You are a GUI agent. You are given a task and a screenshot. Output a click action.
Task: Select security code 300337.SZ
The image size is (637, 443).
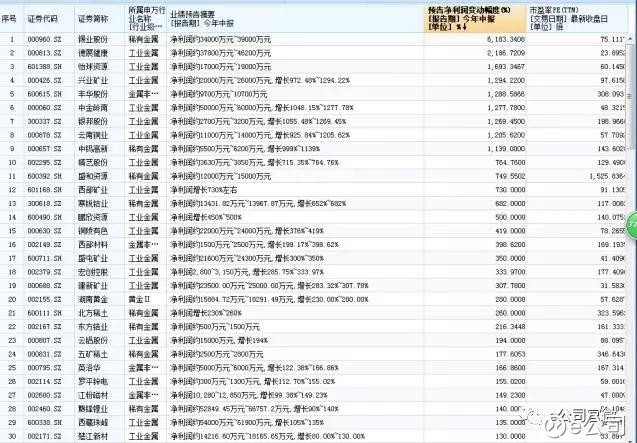coord(45,122)
